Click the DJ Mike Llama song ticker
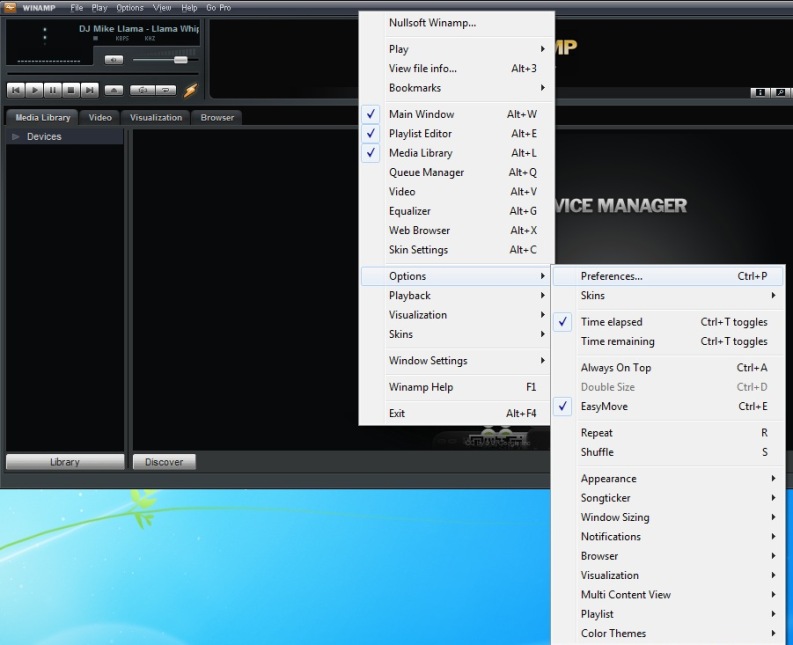Viewport: 793px width, 645px height. [x=139, y=29]
